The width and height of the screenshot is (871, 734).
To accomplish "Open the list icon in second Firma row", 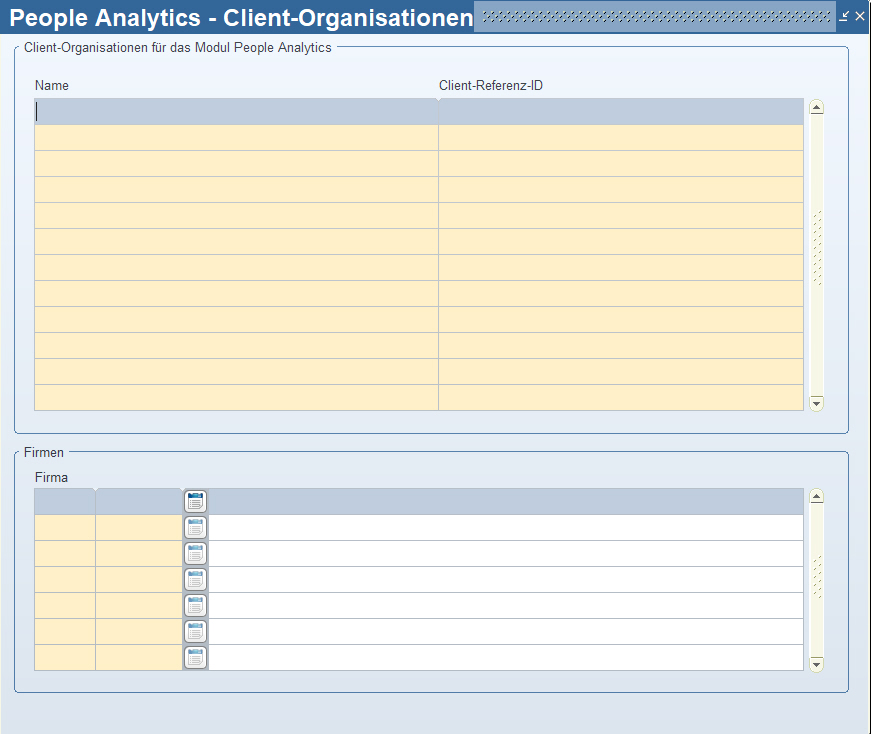I will click(x=195, y=527).
